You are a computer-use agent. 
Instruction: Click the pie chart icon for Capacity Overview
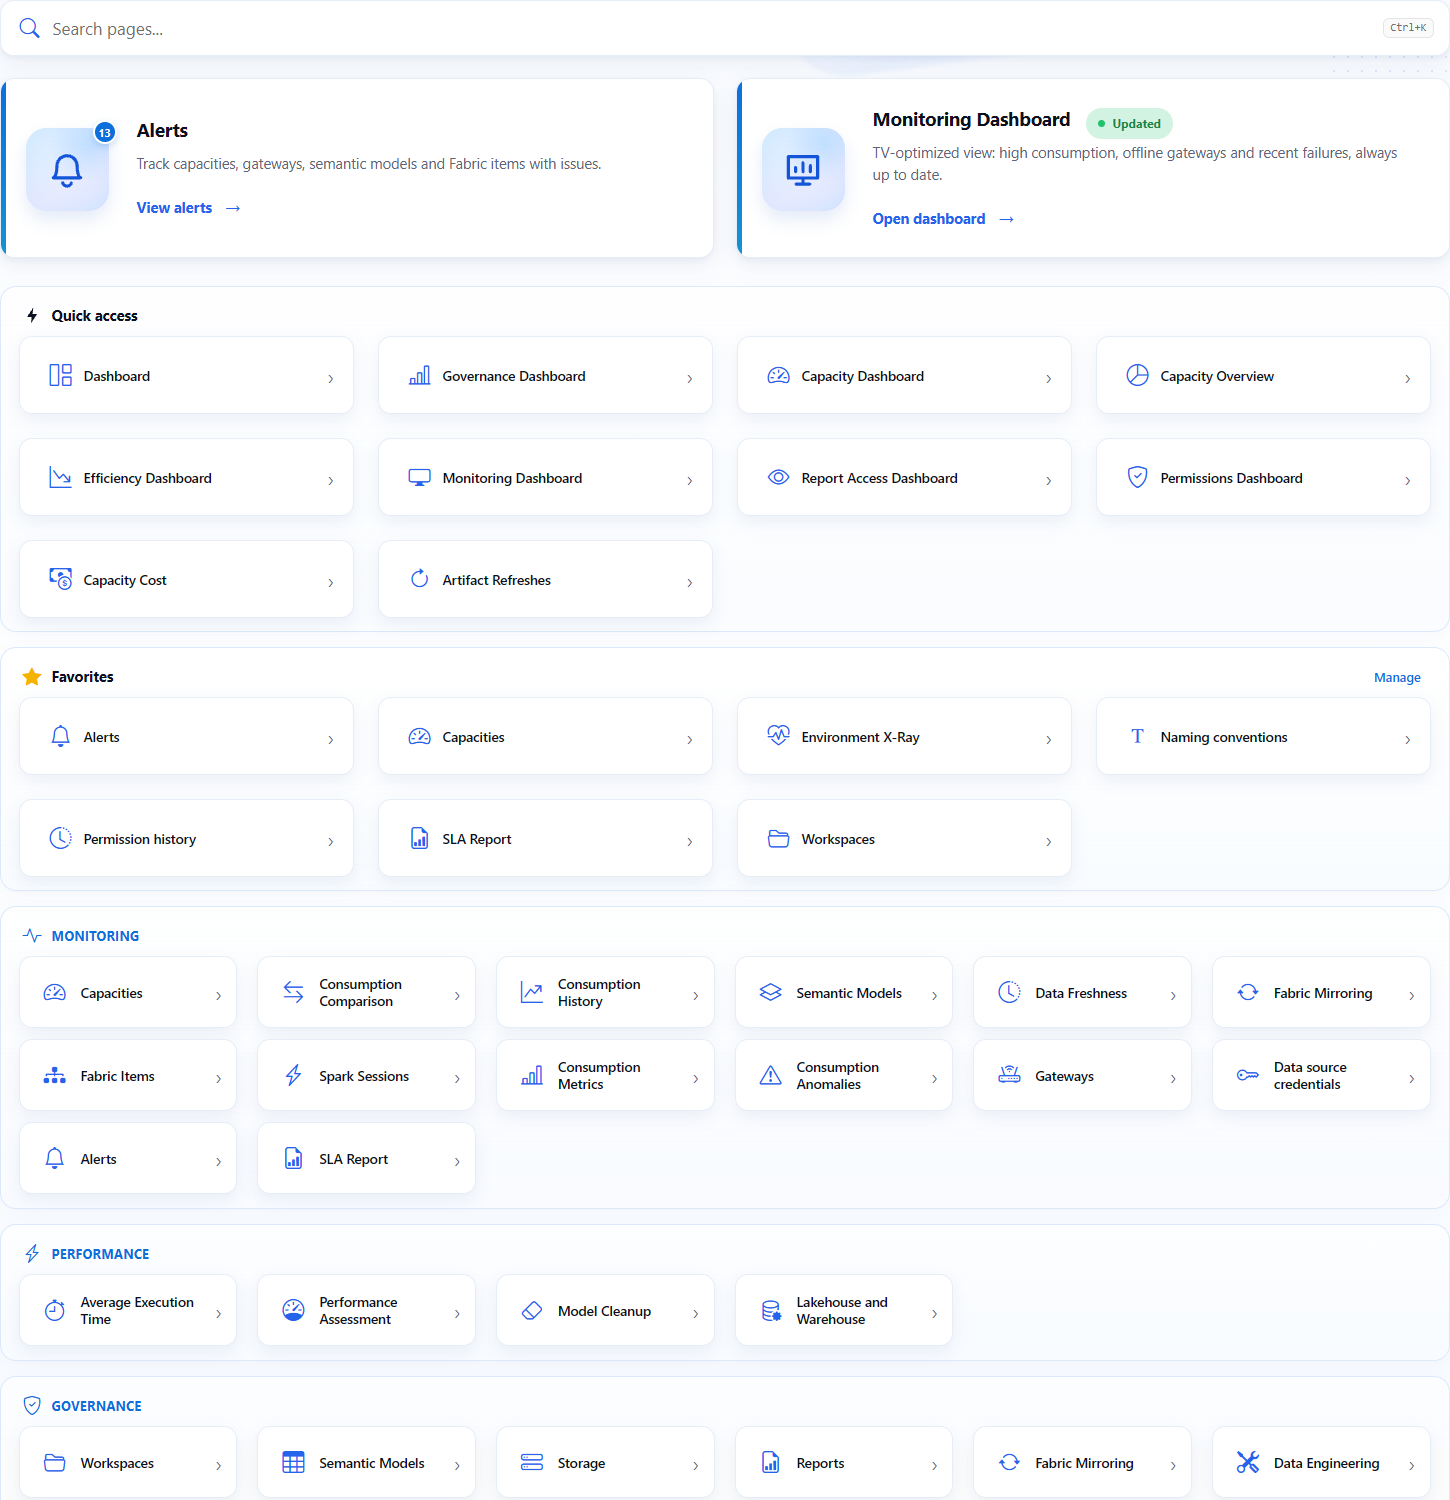pyautogui.click(x=1138, y=376)
